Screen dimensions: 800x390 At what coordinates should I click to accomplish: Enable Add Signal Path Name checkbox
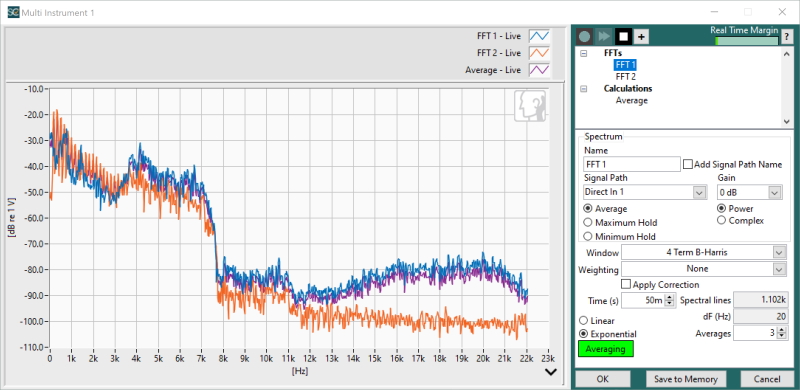coord(688,164)
